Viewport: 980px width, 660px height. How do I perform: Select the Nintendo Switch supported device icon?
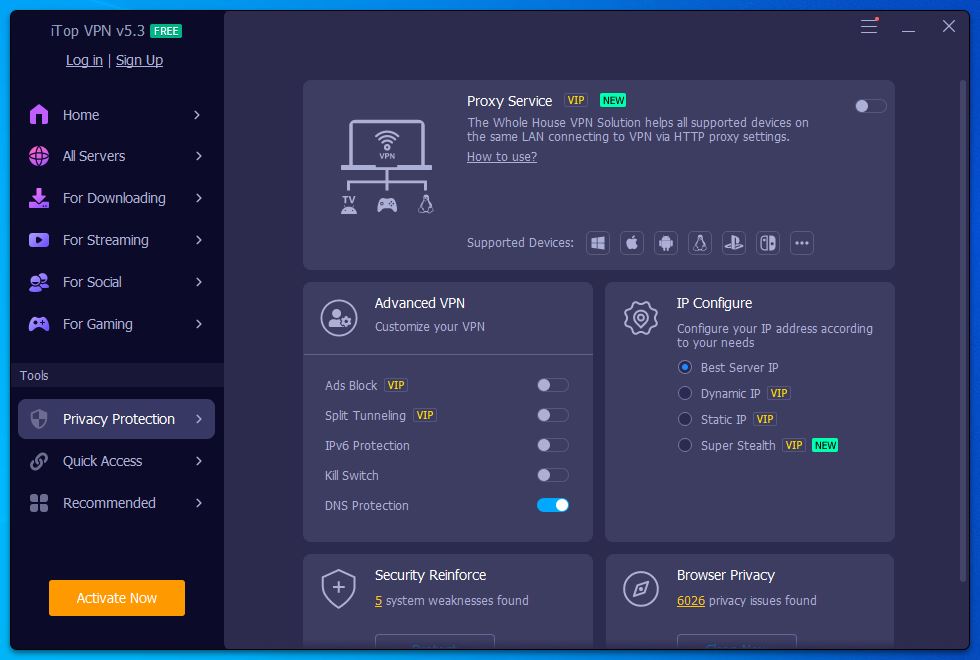(x=768, y=243)
